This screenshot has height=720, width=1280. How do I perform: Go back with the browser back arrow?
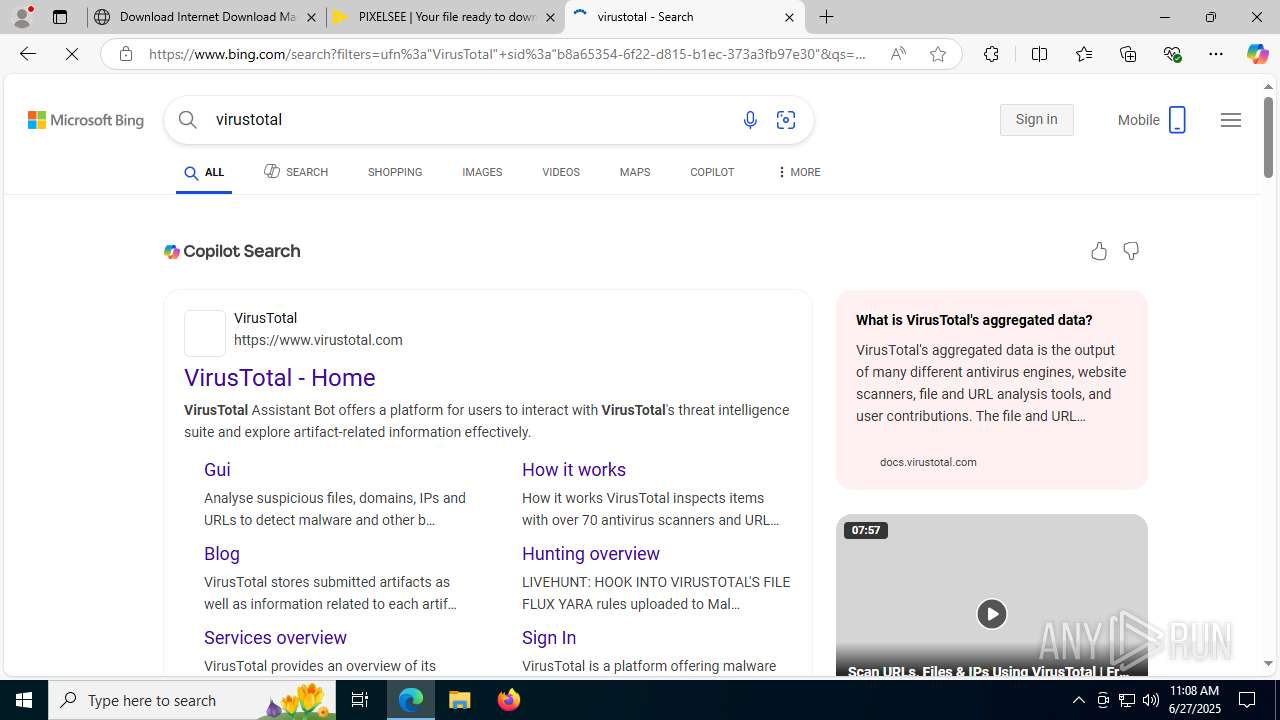tap(28, 54)
